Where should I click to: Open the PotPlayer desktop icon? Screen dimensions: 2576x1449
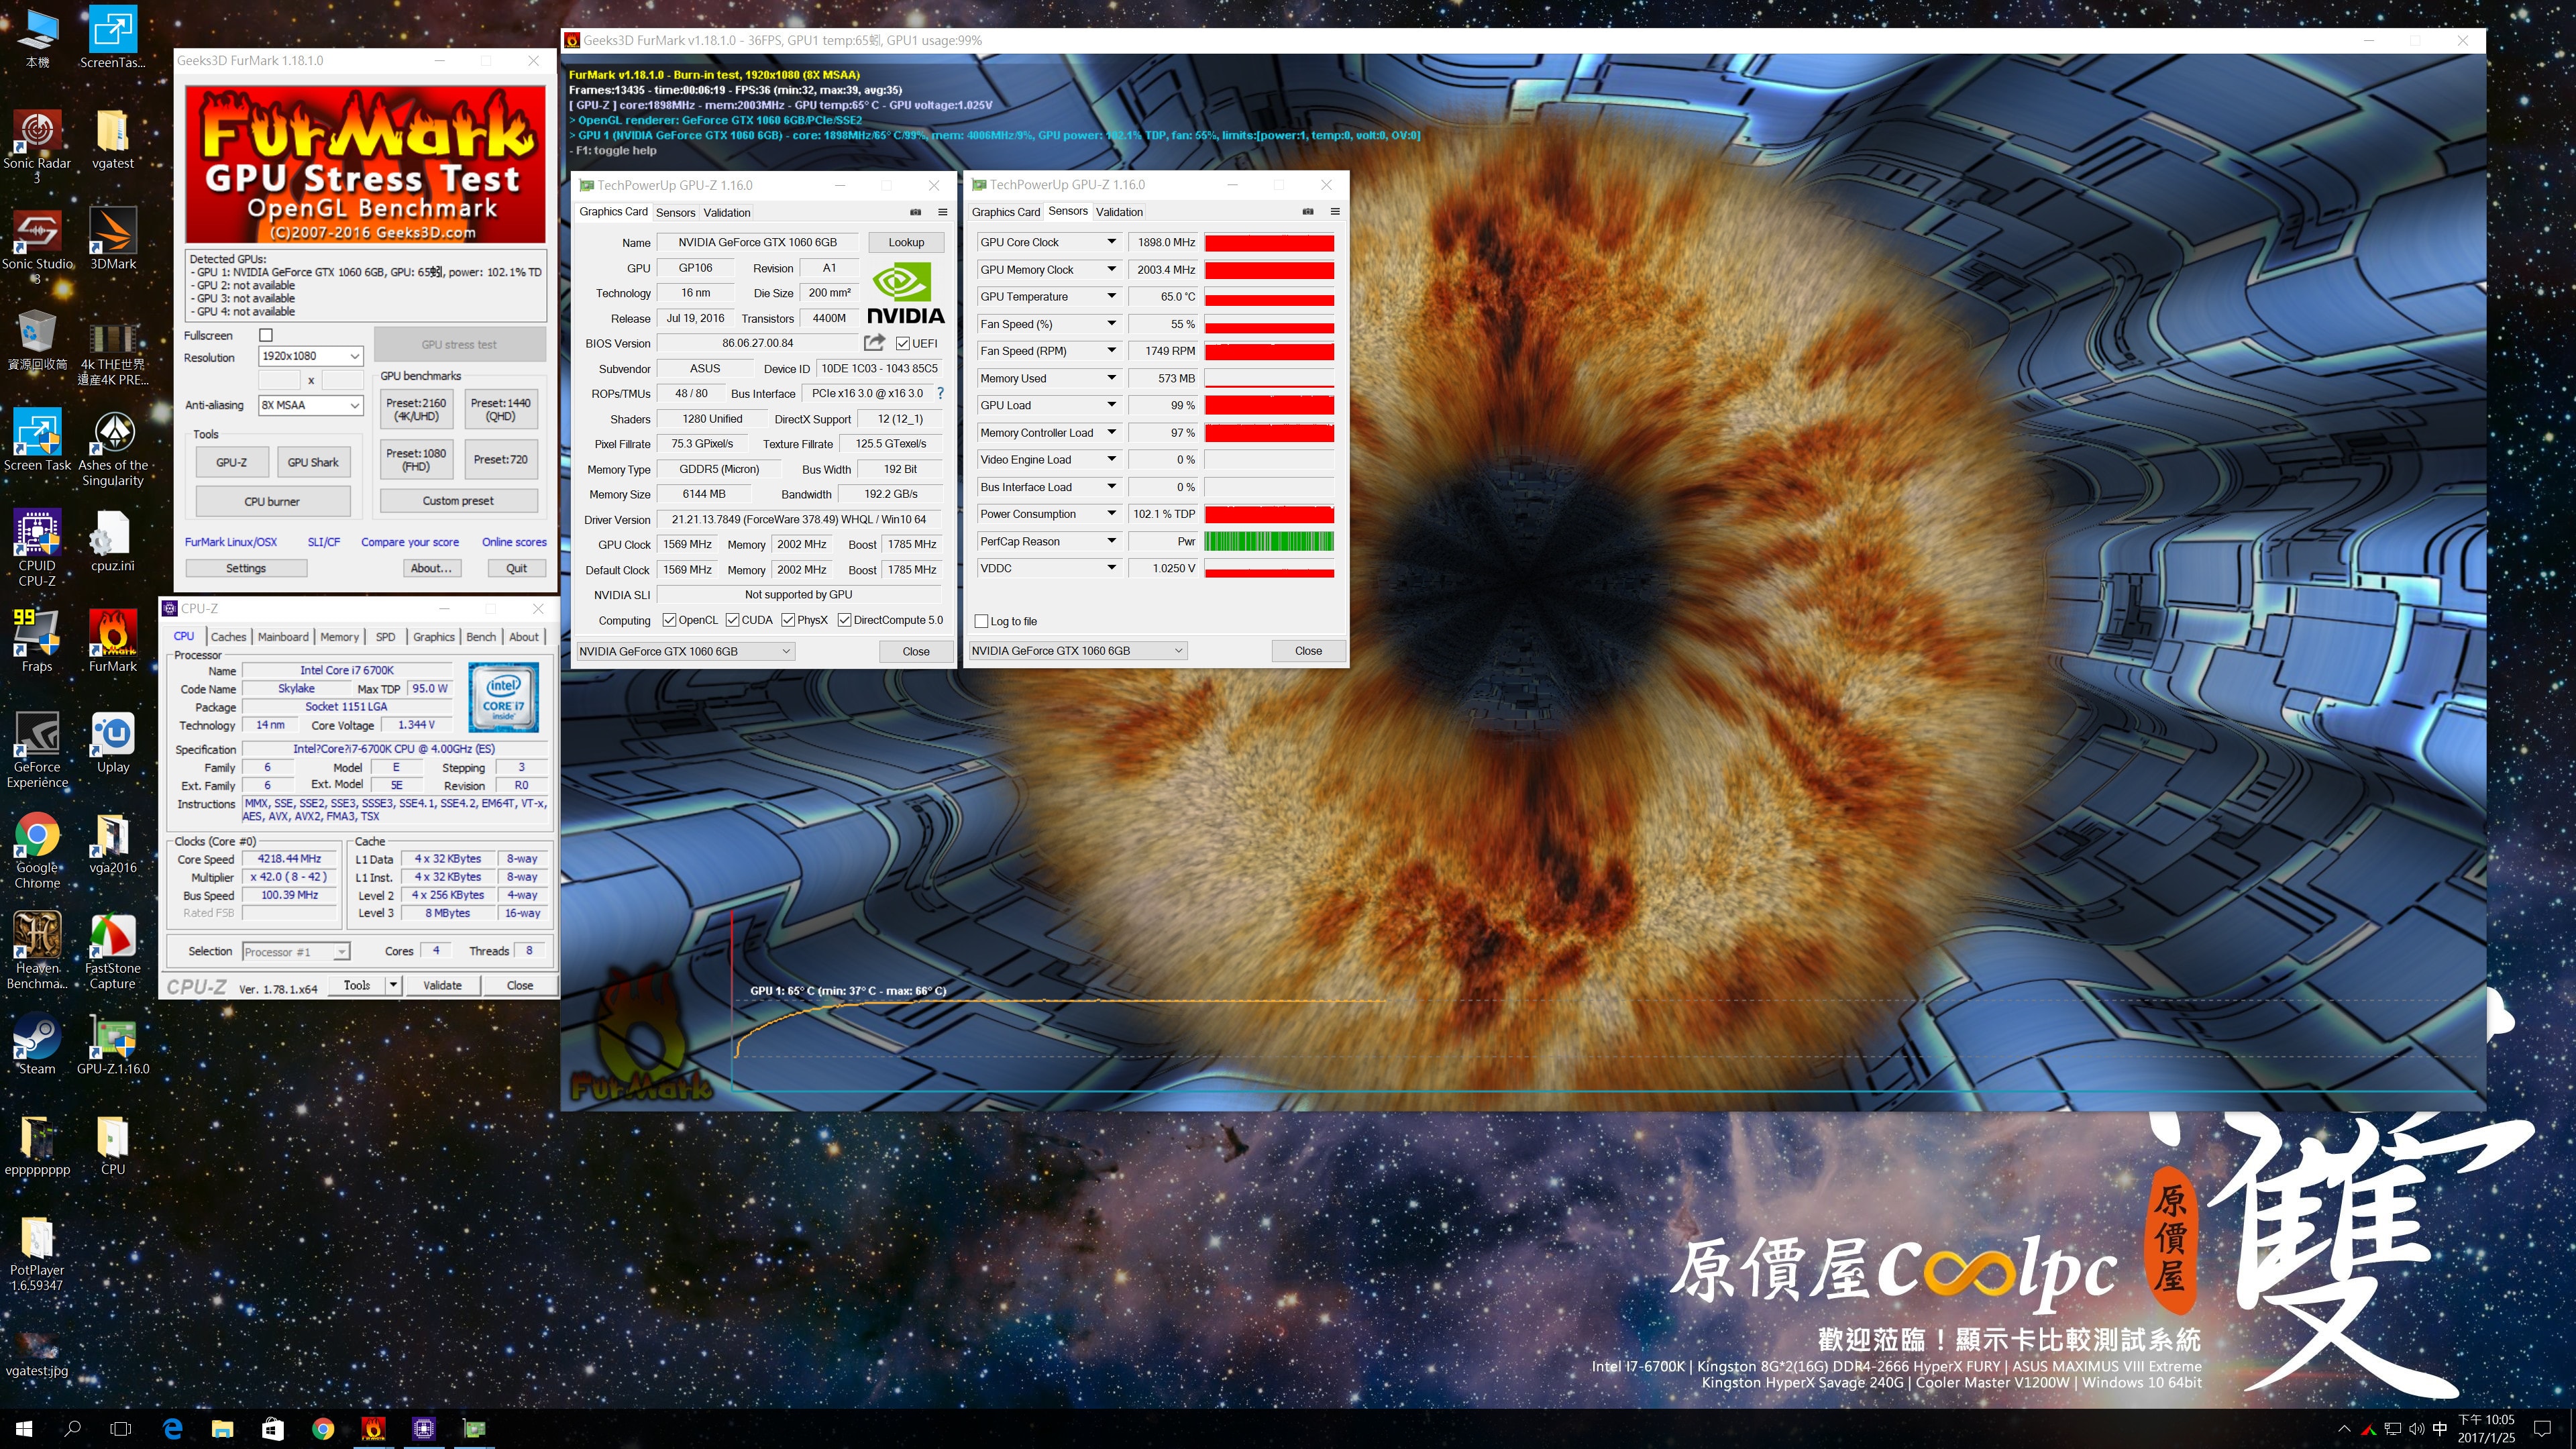click(37, 1254)
